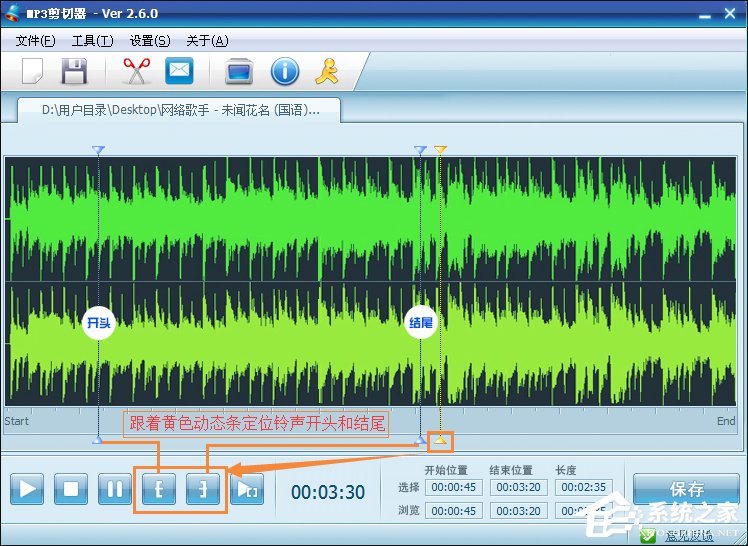Screen dimensions: 748x546
Task: Open the 文件(F) menu
Action: [x=36, y=41]
